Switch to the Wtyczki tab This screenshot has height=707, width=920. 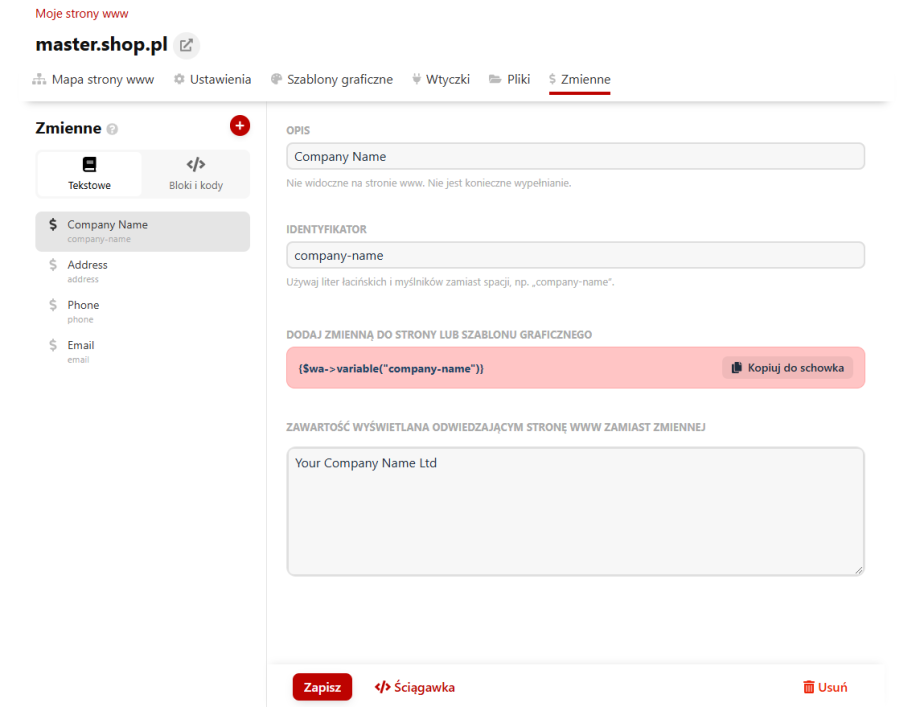coord(440,79)
